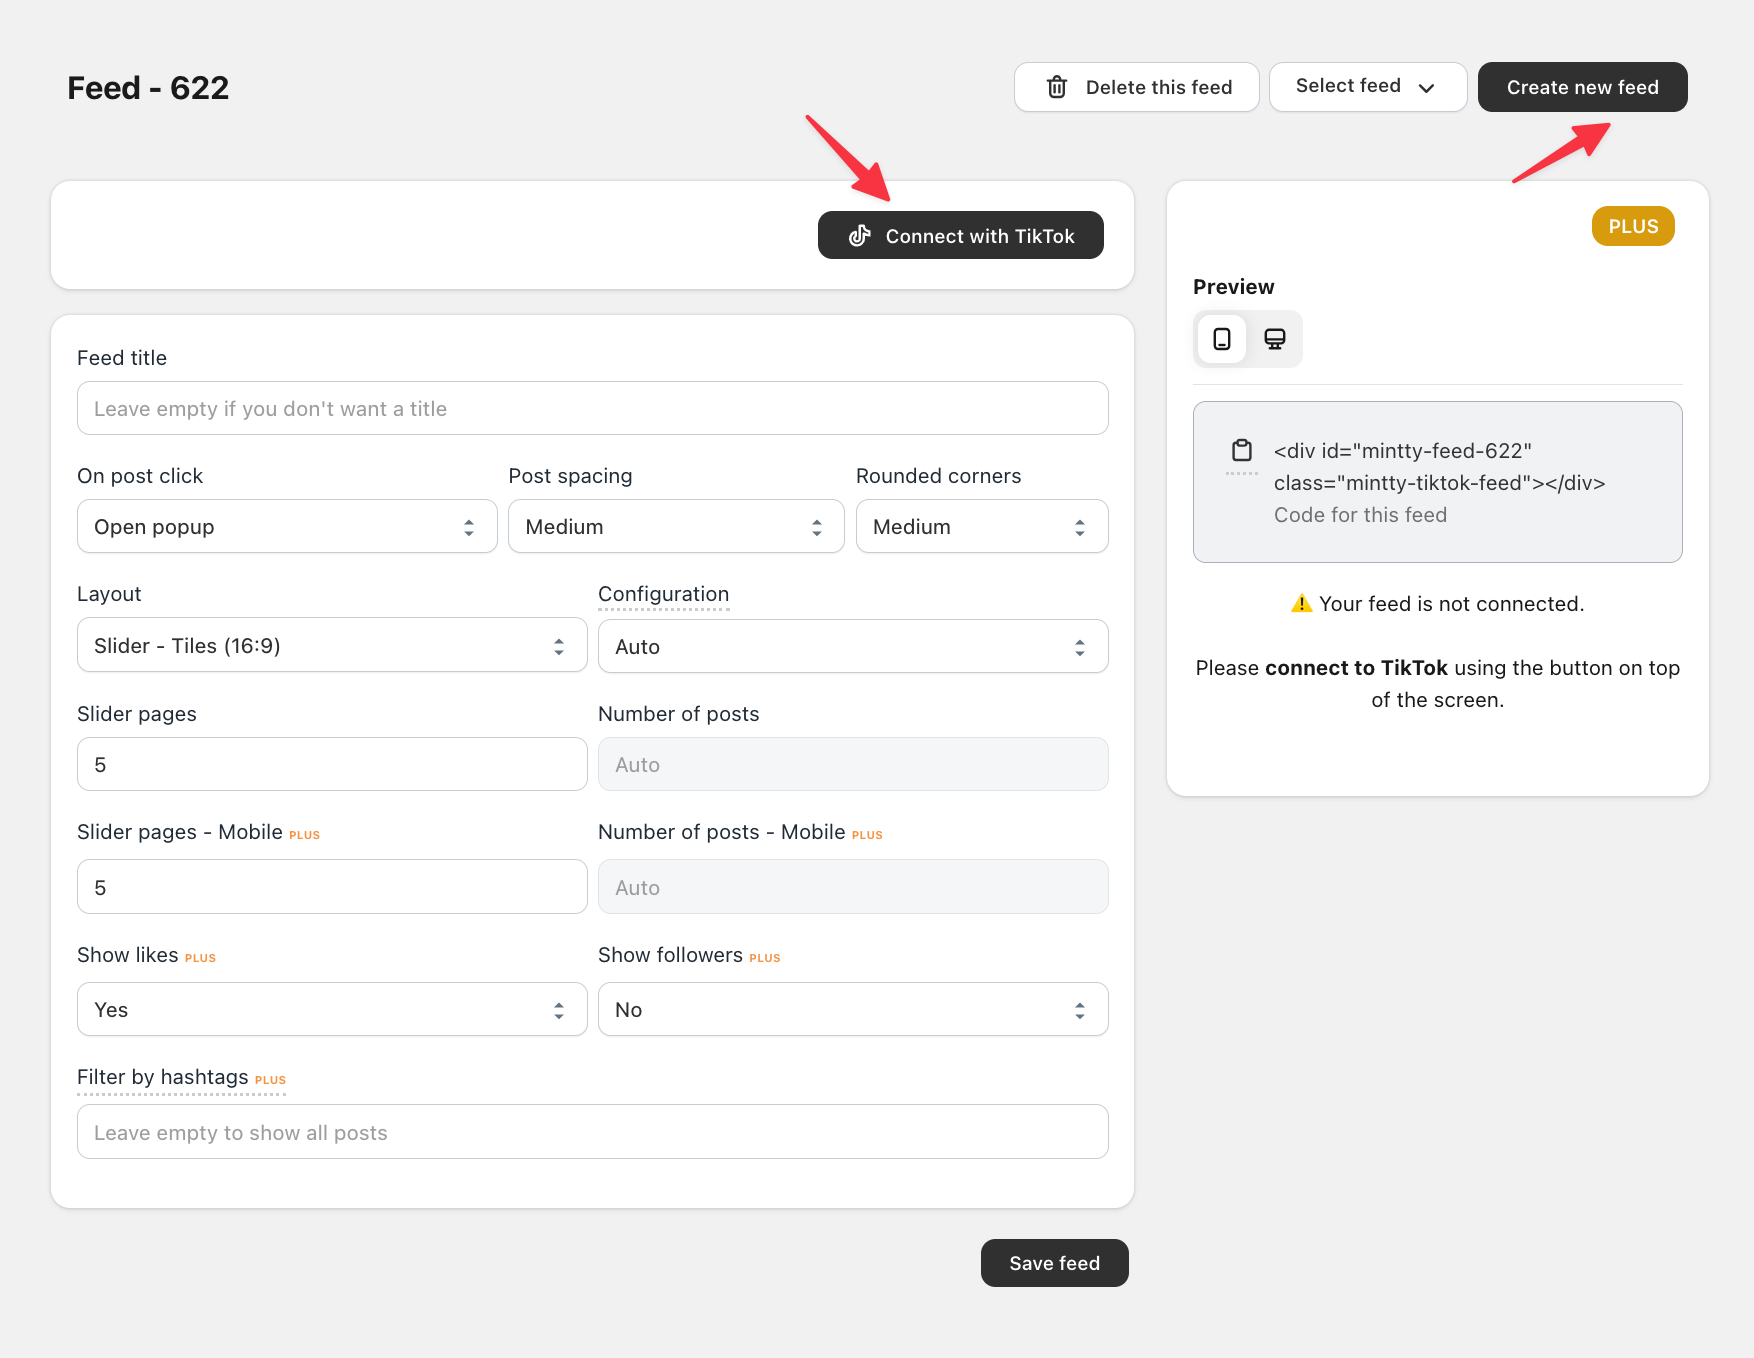This screenshot has height=1358, width=1754.
Task: Switch preview to mobile device icon
Action: (1222, 339)
